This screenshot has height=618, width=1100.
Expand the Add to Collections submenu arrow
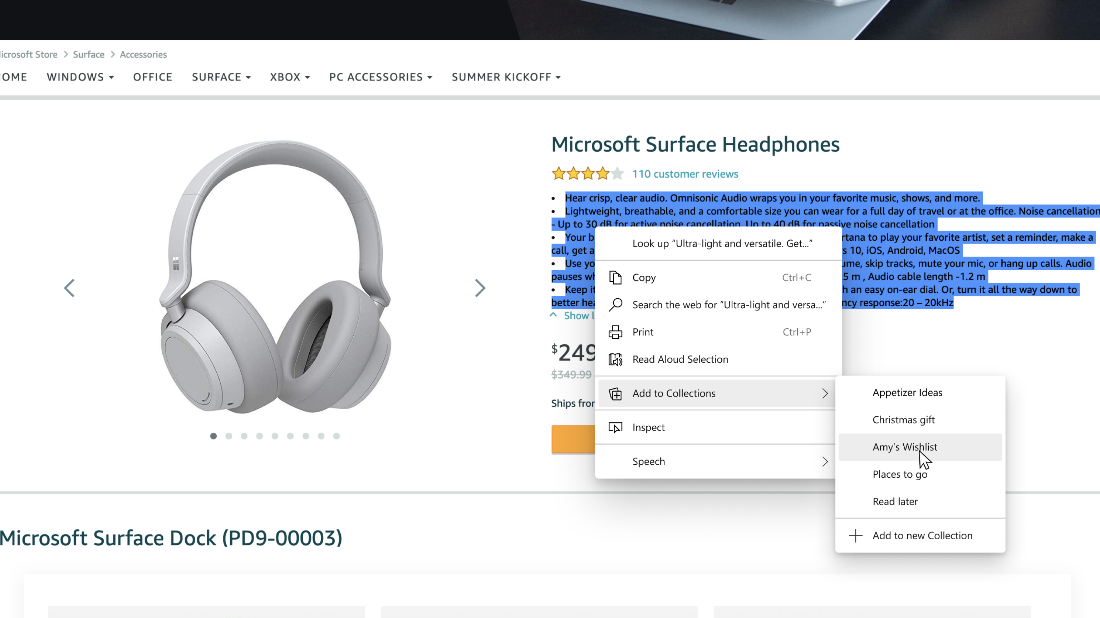(825, 394)
